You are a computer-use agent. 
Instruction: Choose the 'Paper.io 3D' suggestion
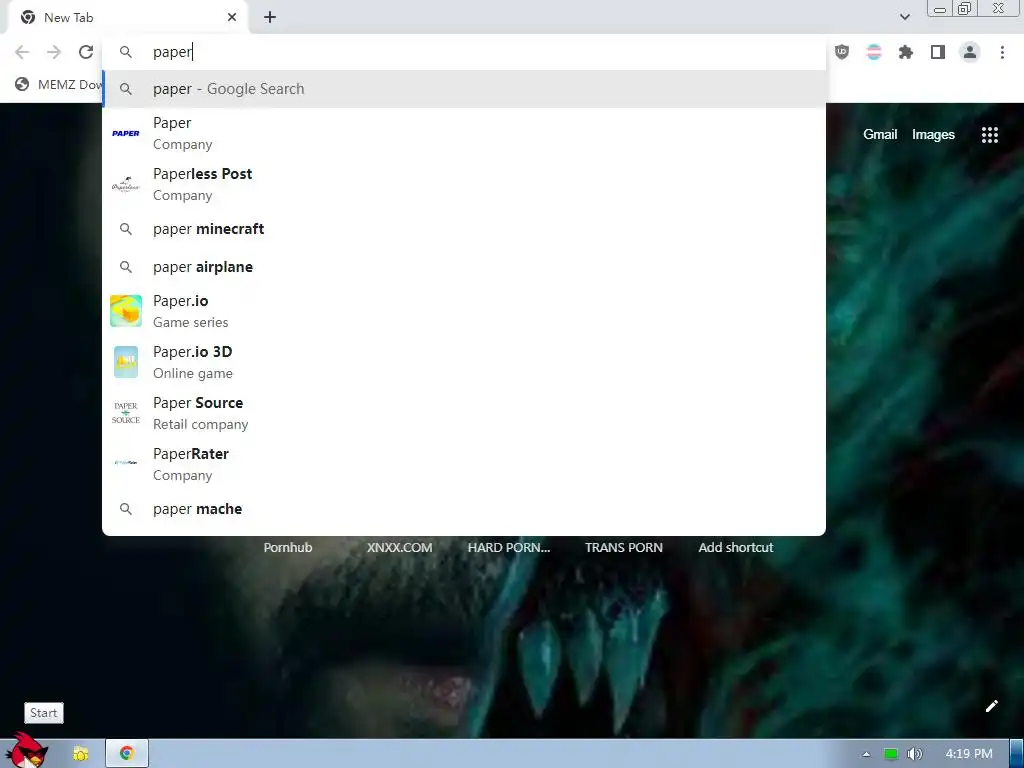(x=464, y=362)
